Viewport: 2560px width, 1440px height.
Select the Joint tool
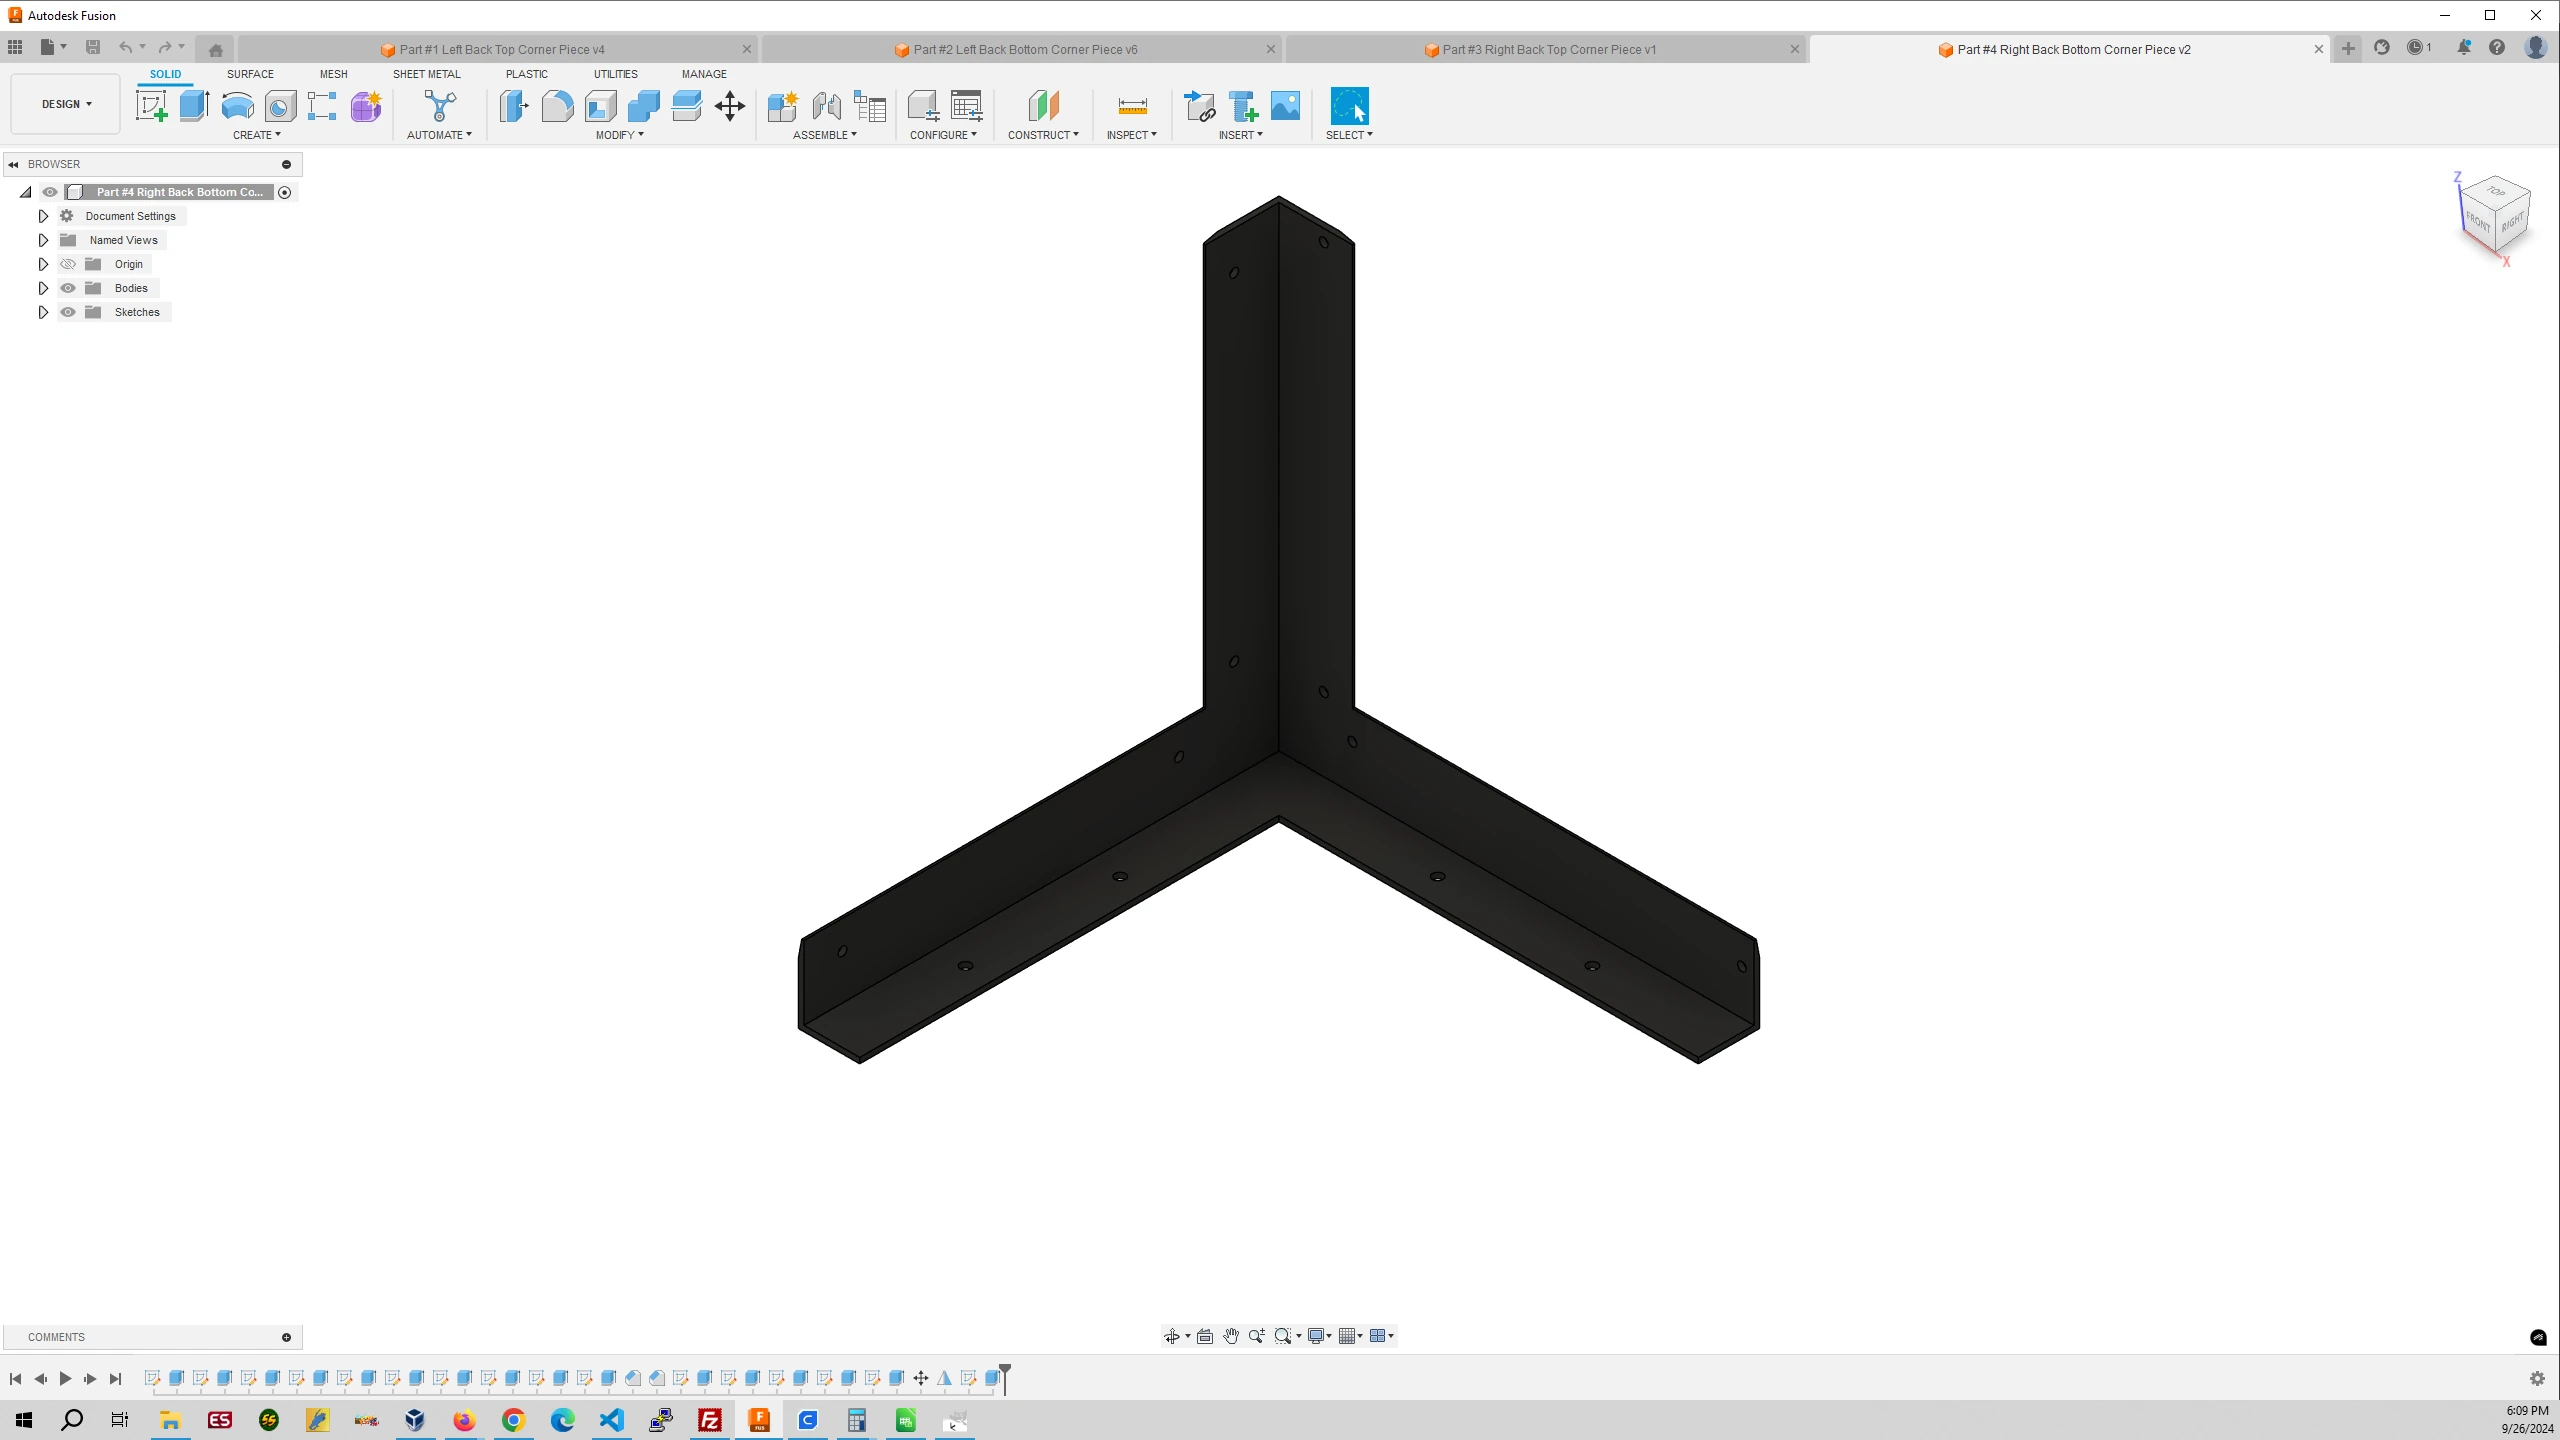click(826, 106)
